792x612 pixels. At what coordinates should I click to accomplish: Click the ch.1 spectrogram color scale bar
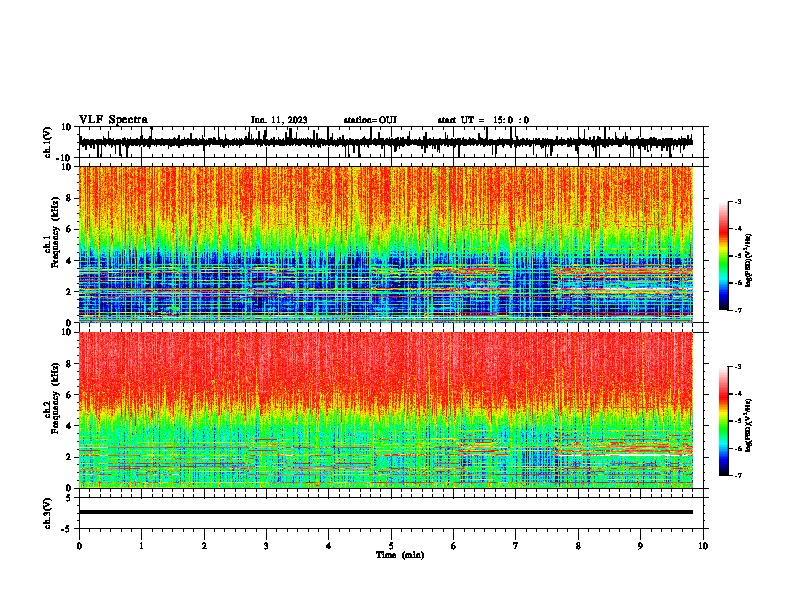[x=724, y=256]
